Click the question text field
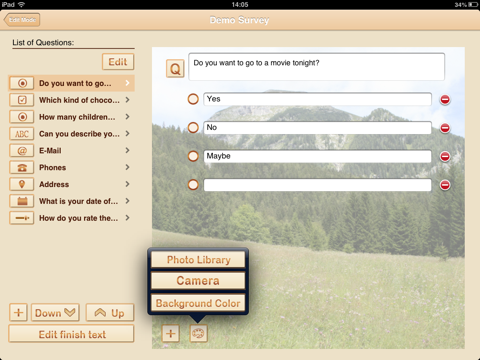 tap(316, 67)
